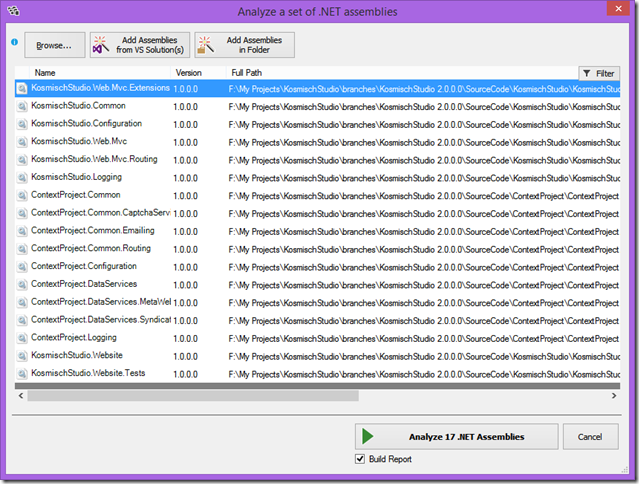Click assembly icon of ContextProject.Common row
This screenshot has width=639, height=484.
22,196
